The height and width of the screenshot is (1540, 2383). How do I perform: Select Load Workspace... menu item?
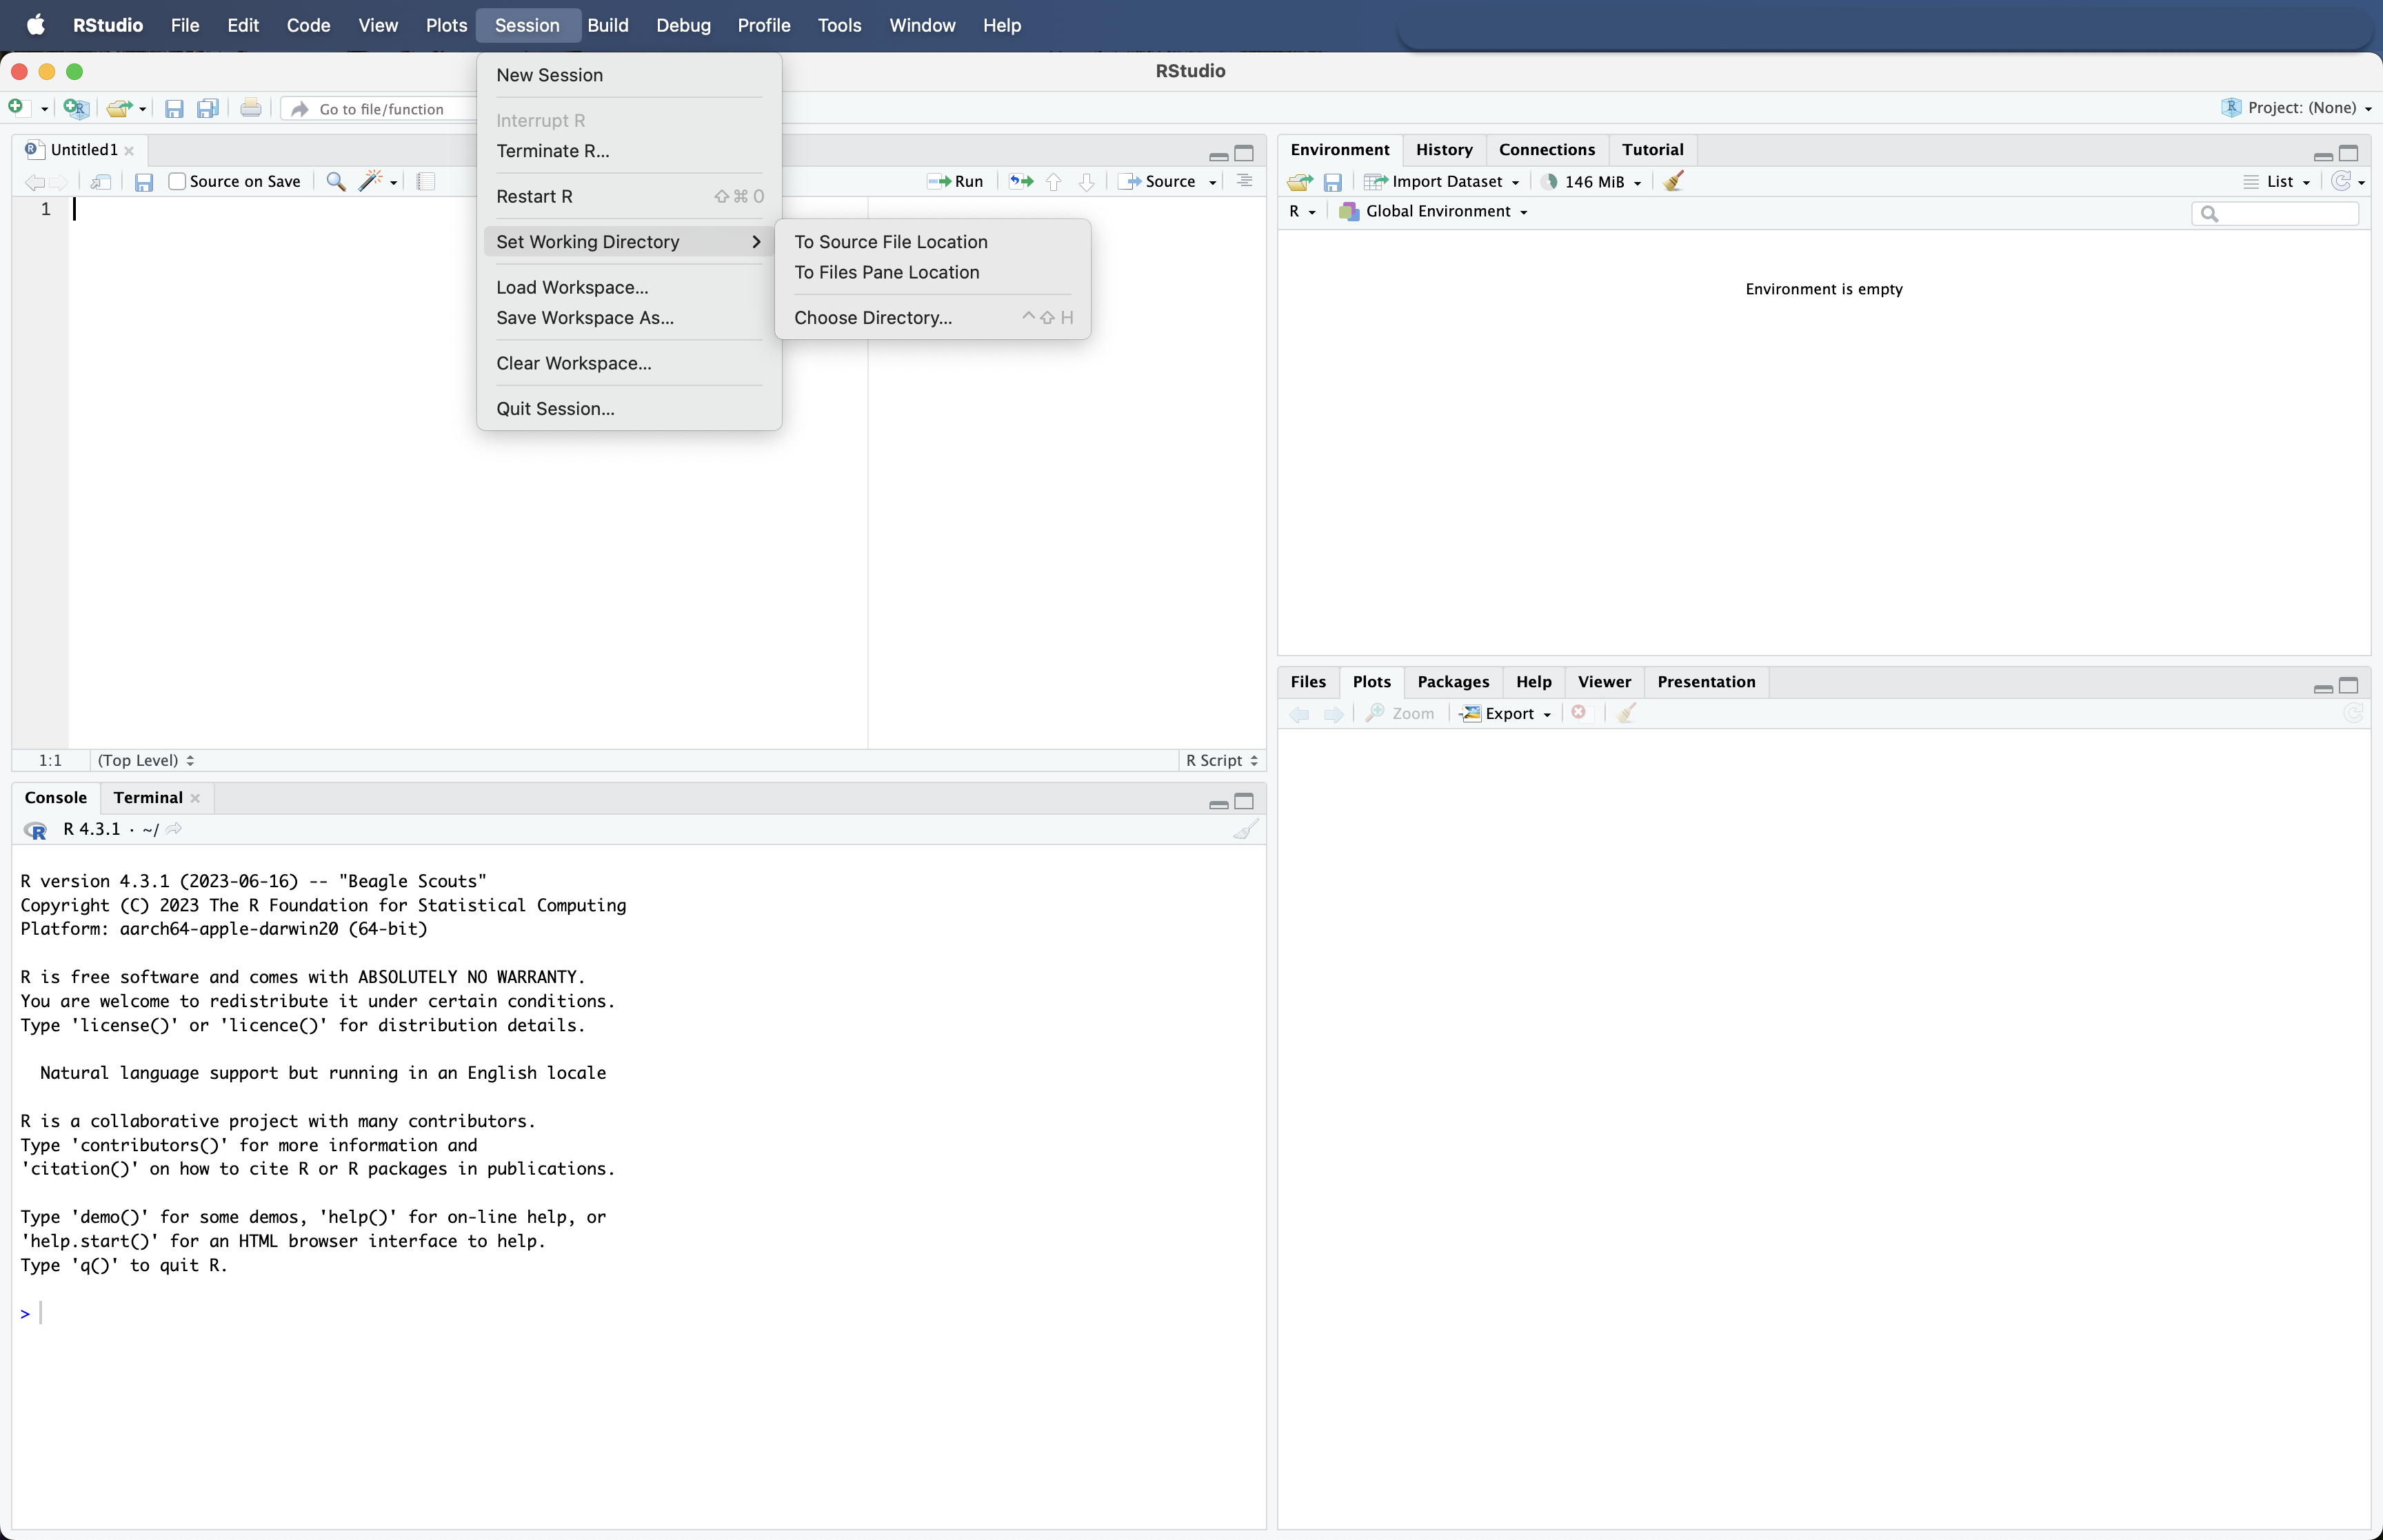628,288
